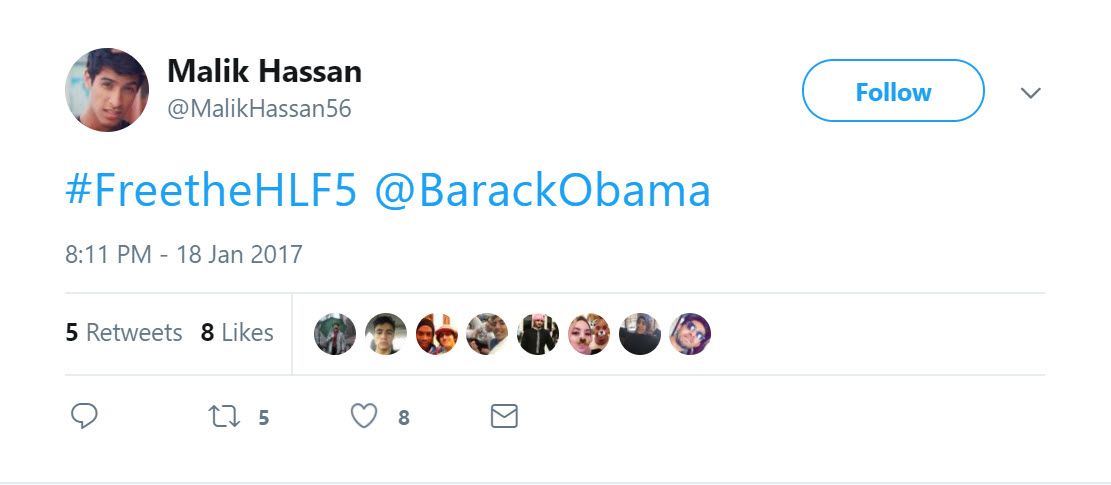Open the 8:11 PM - 18 Jan 2017 timestamp
The image size is (1111, 485).
point(184,254)
